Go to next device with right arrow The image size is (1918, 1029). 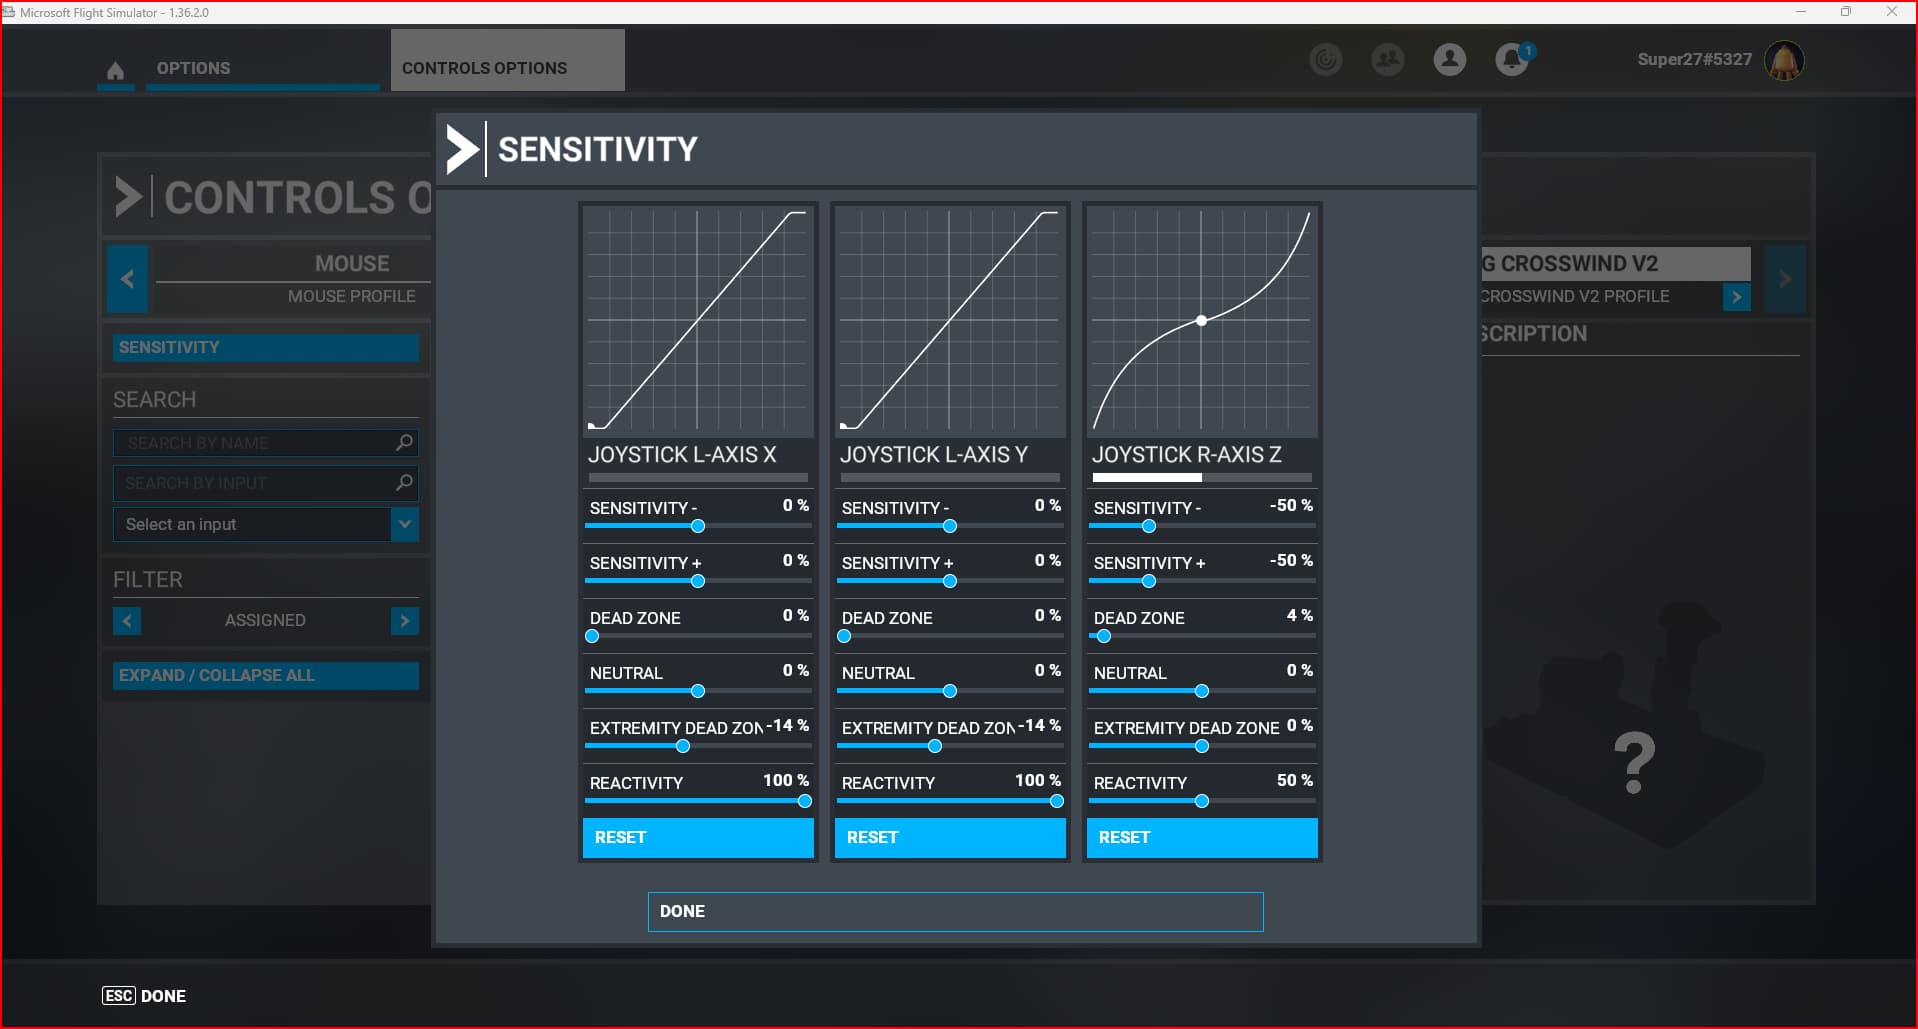pyautogui.click(x=1785, y=279)
